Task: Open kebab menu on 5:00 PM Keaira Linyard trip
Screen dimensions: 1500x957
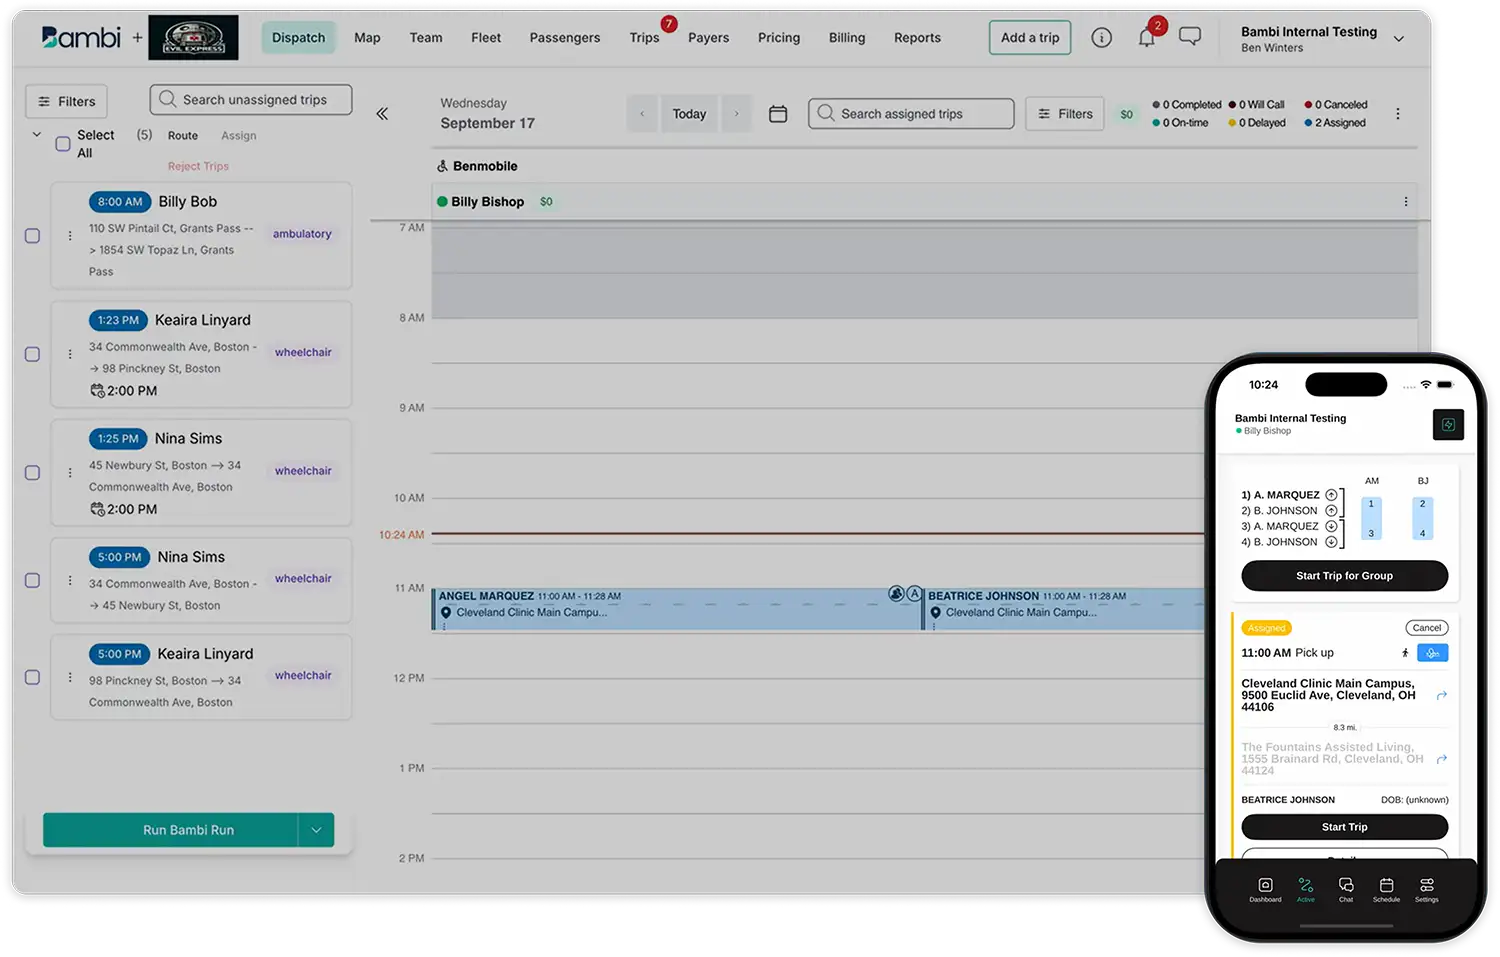Action: [x=70, y=677]
